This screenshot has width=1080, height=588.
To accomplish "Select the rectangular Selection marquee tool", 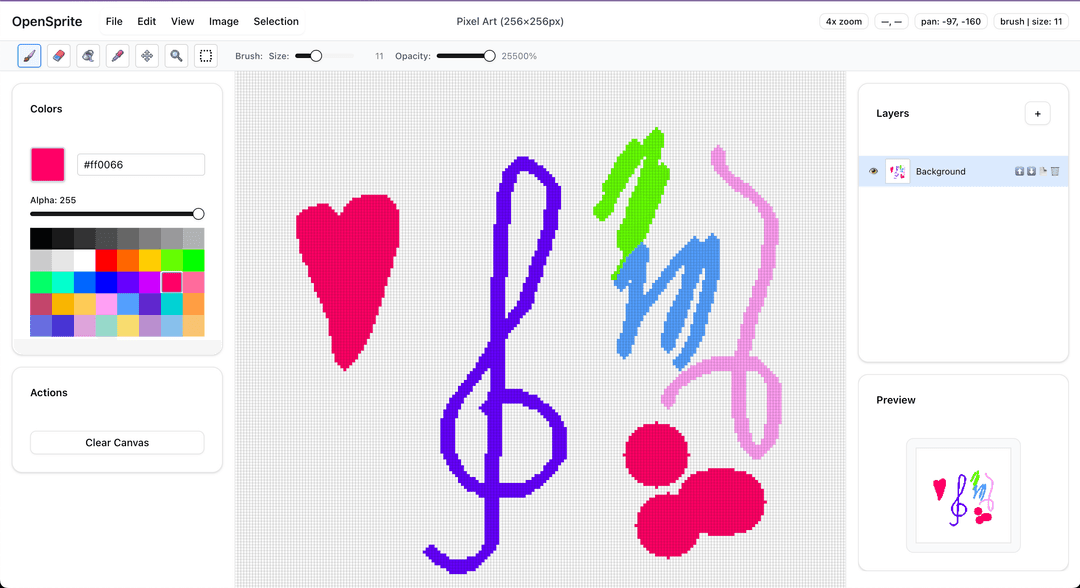I will [206, 56].
